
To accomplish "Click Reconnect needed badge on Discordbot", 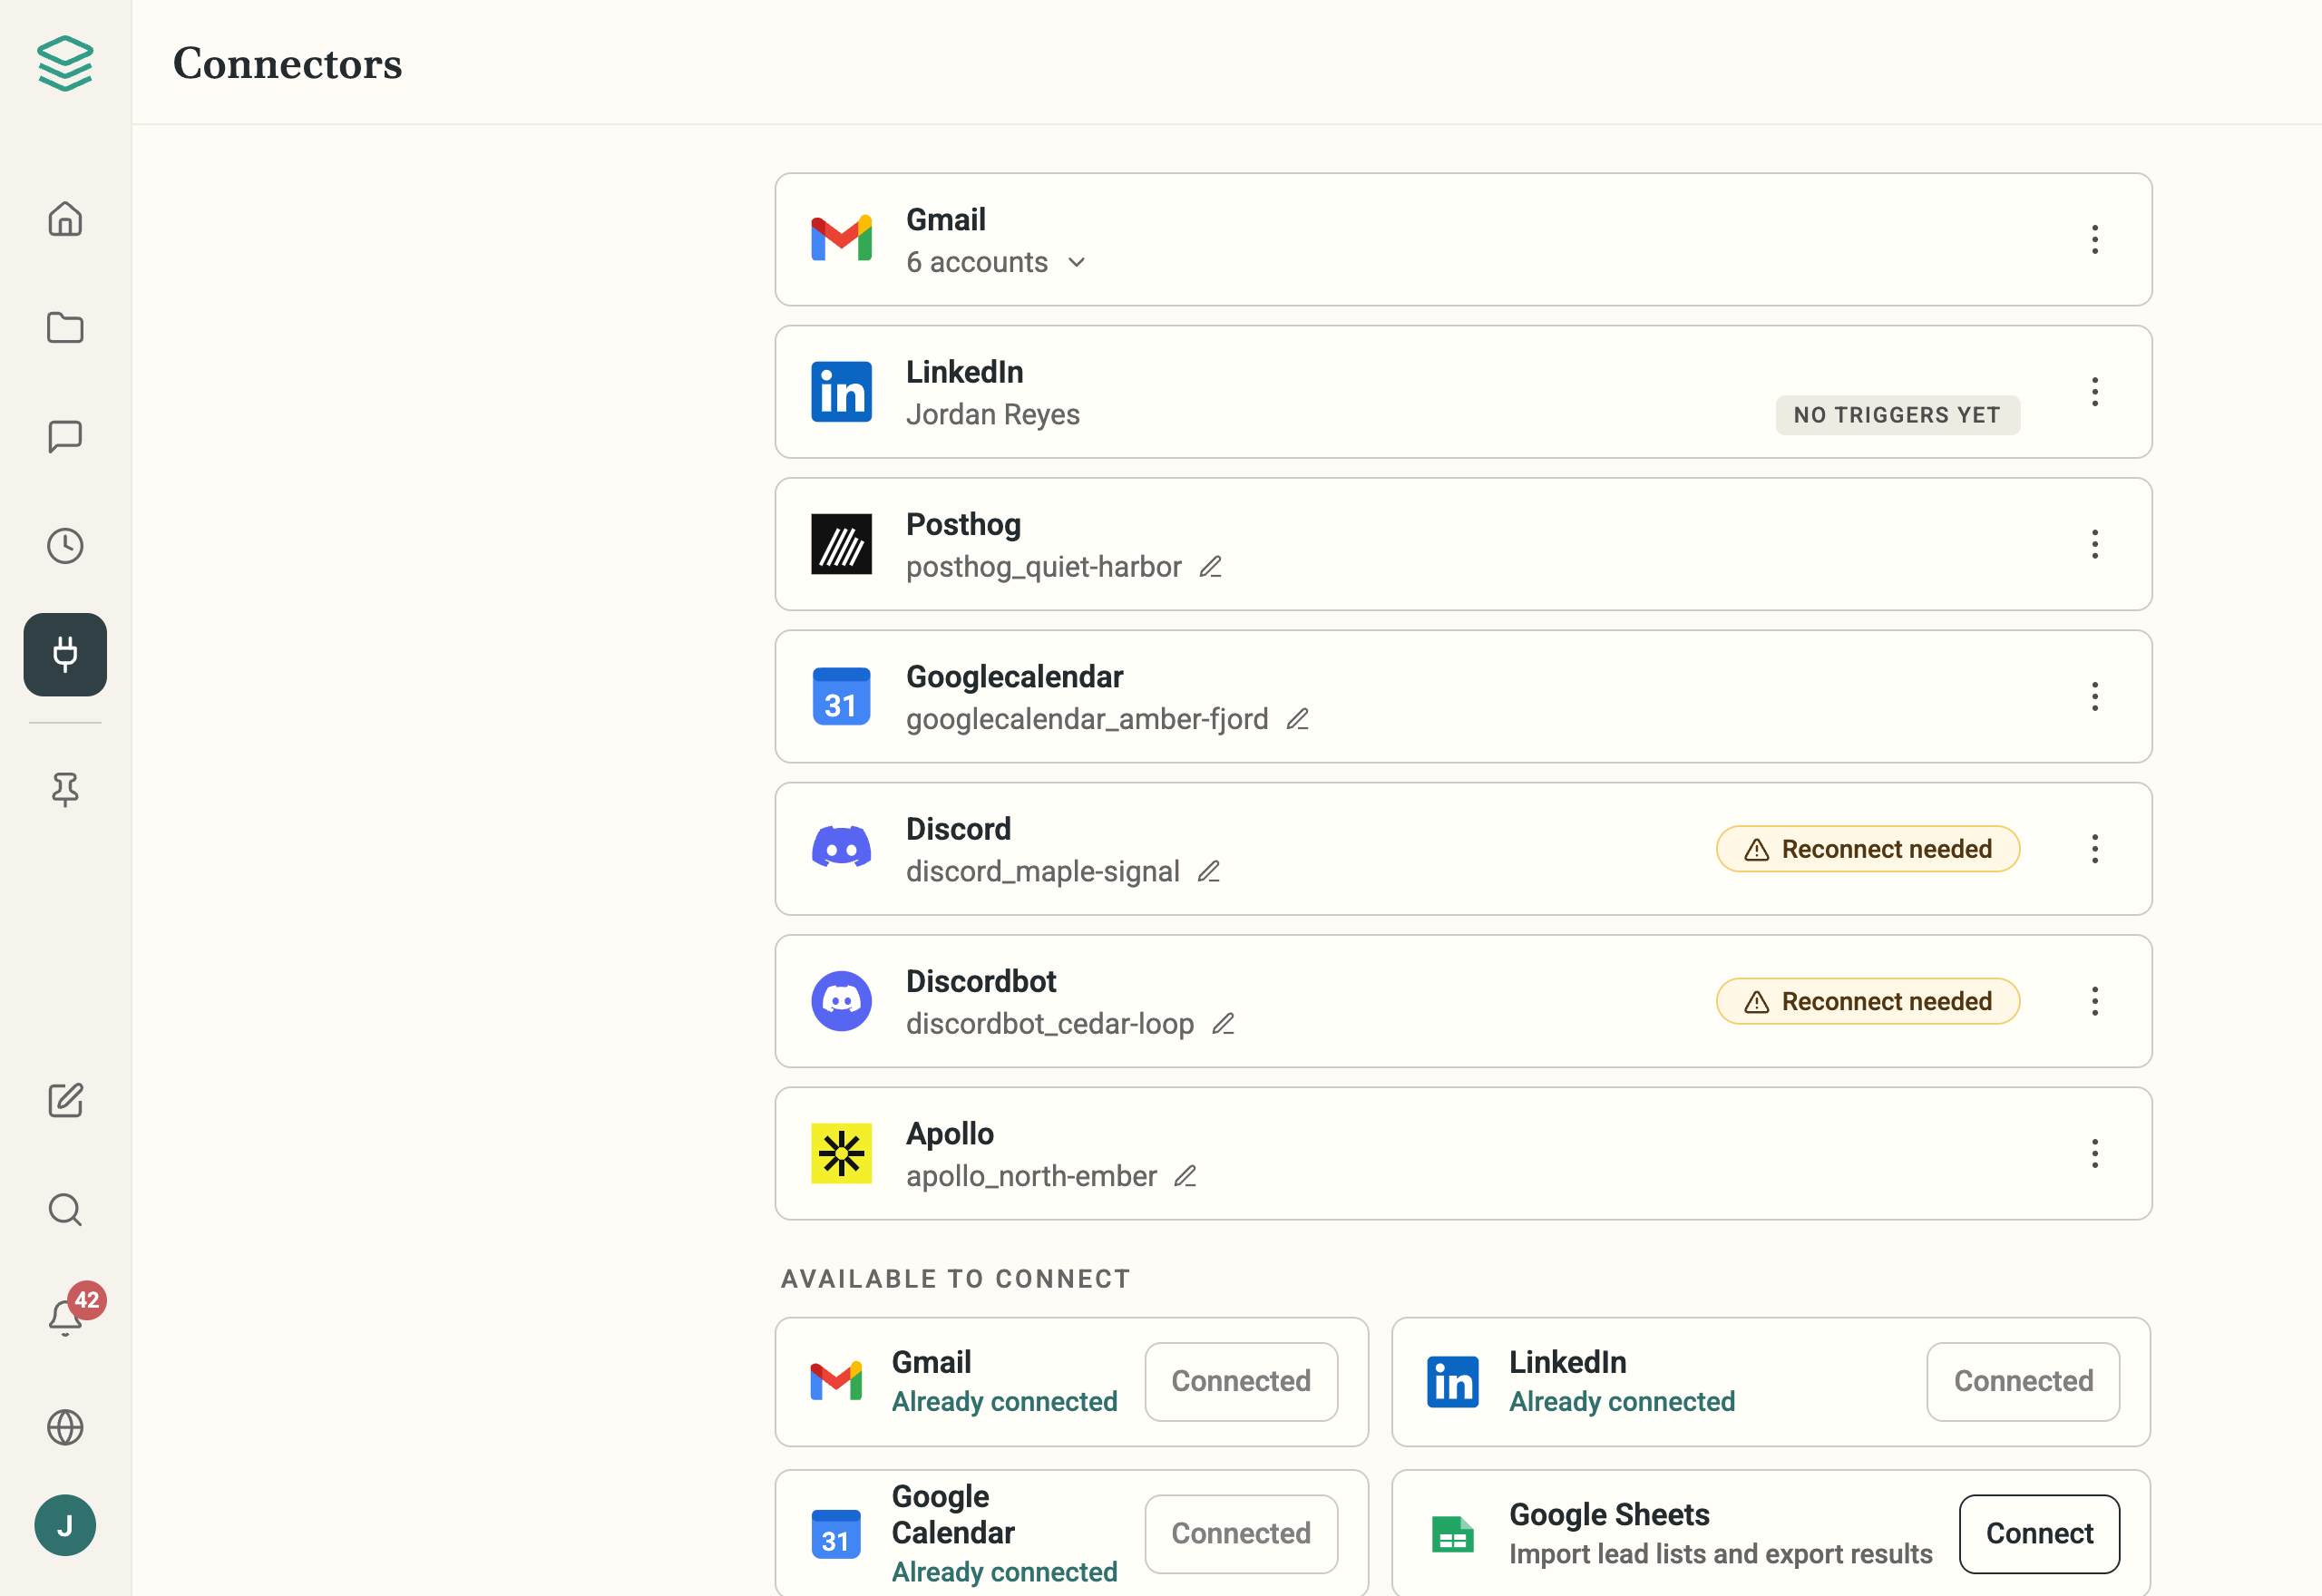I will click(x=1868, y=1002).
